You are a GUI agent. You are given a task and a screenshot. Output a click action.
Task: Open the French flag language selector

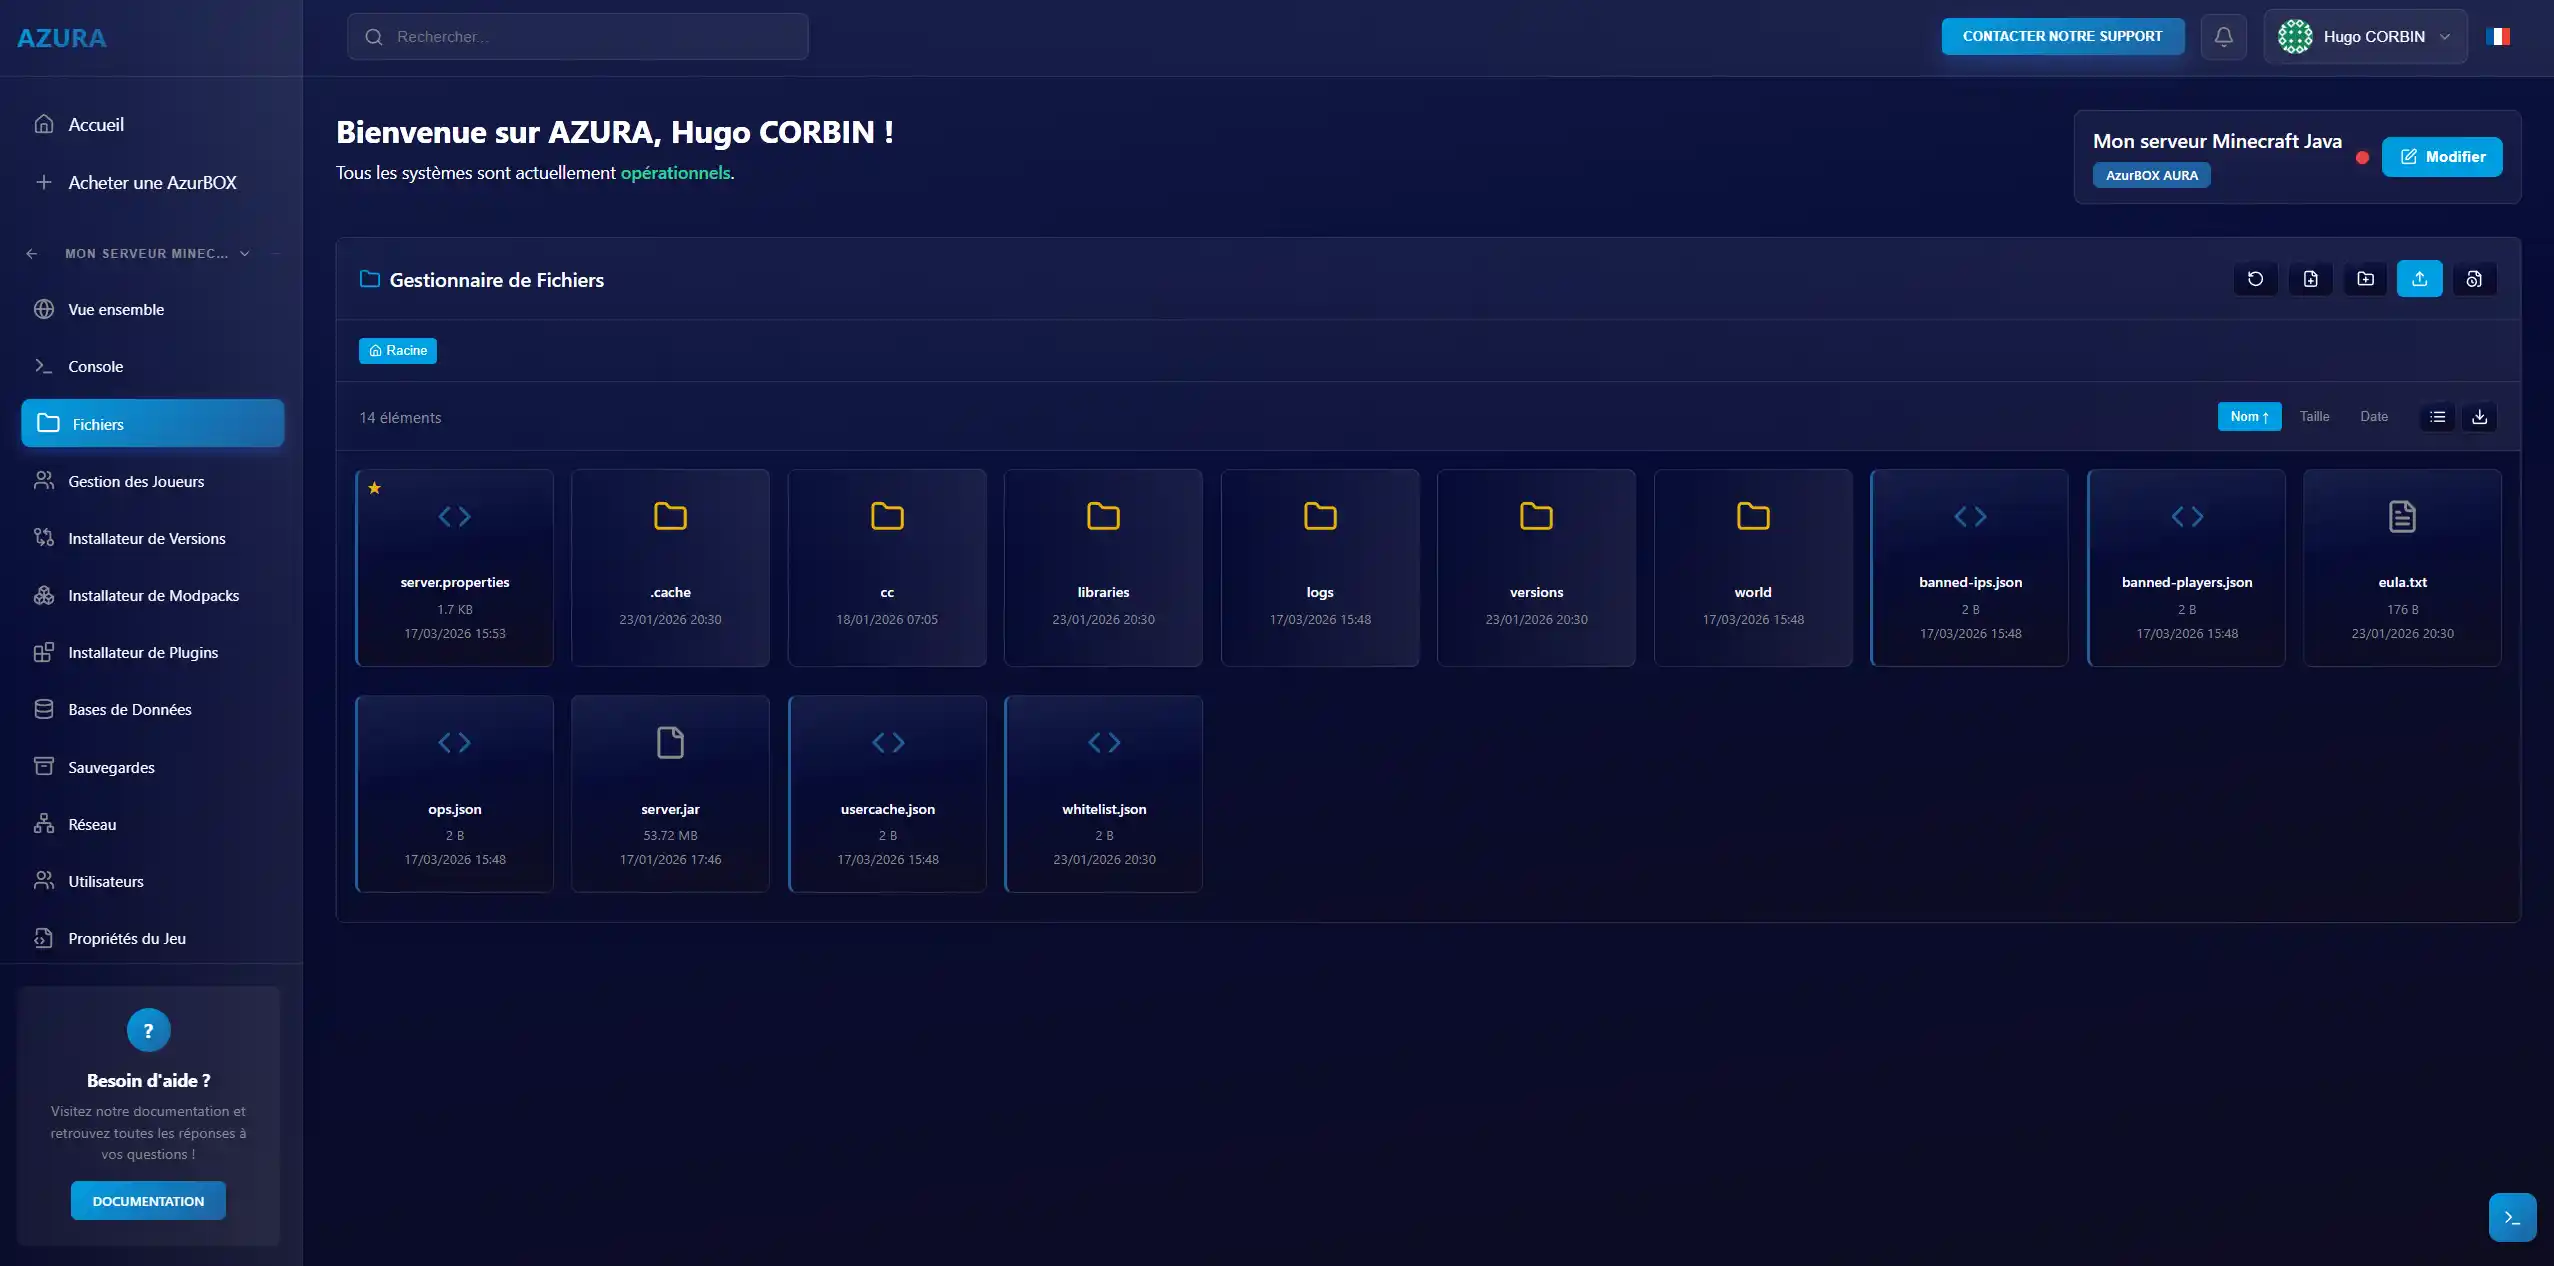tap(2497, 37)
